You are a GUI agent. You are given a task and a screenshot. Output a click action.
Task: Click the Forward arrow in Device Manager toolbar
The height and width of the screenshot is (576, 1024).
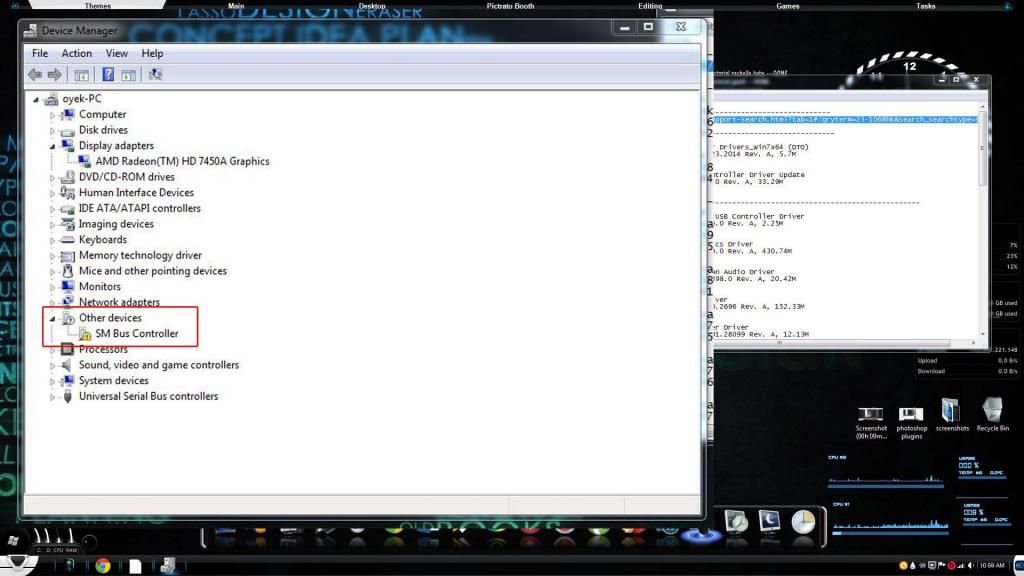click(55, 74)
